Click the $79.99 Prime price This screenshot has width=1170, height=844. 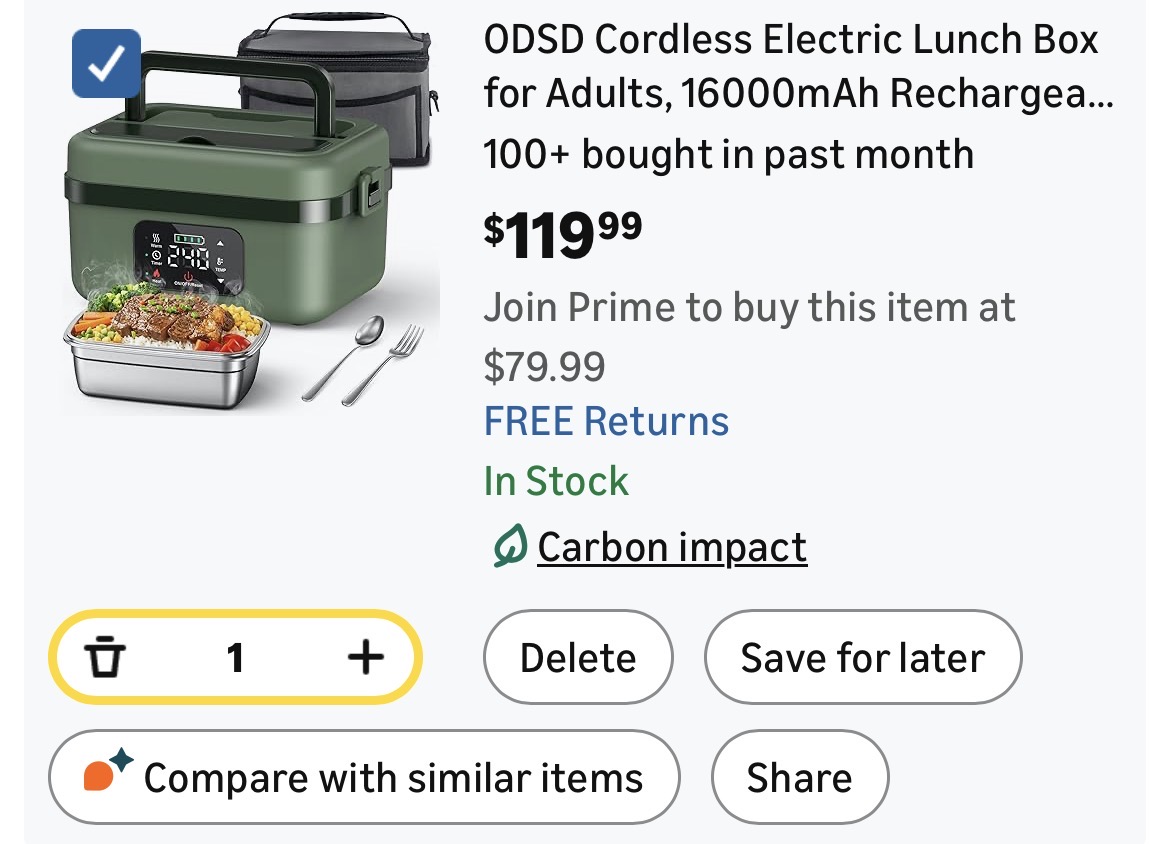click(x=544, y=366)
